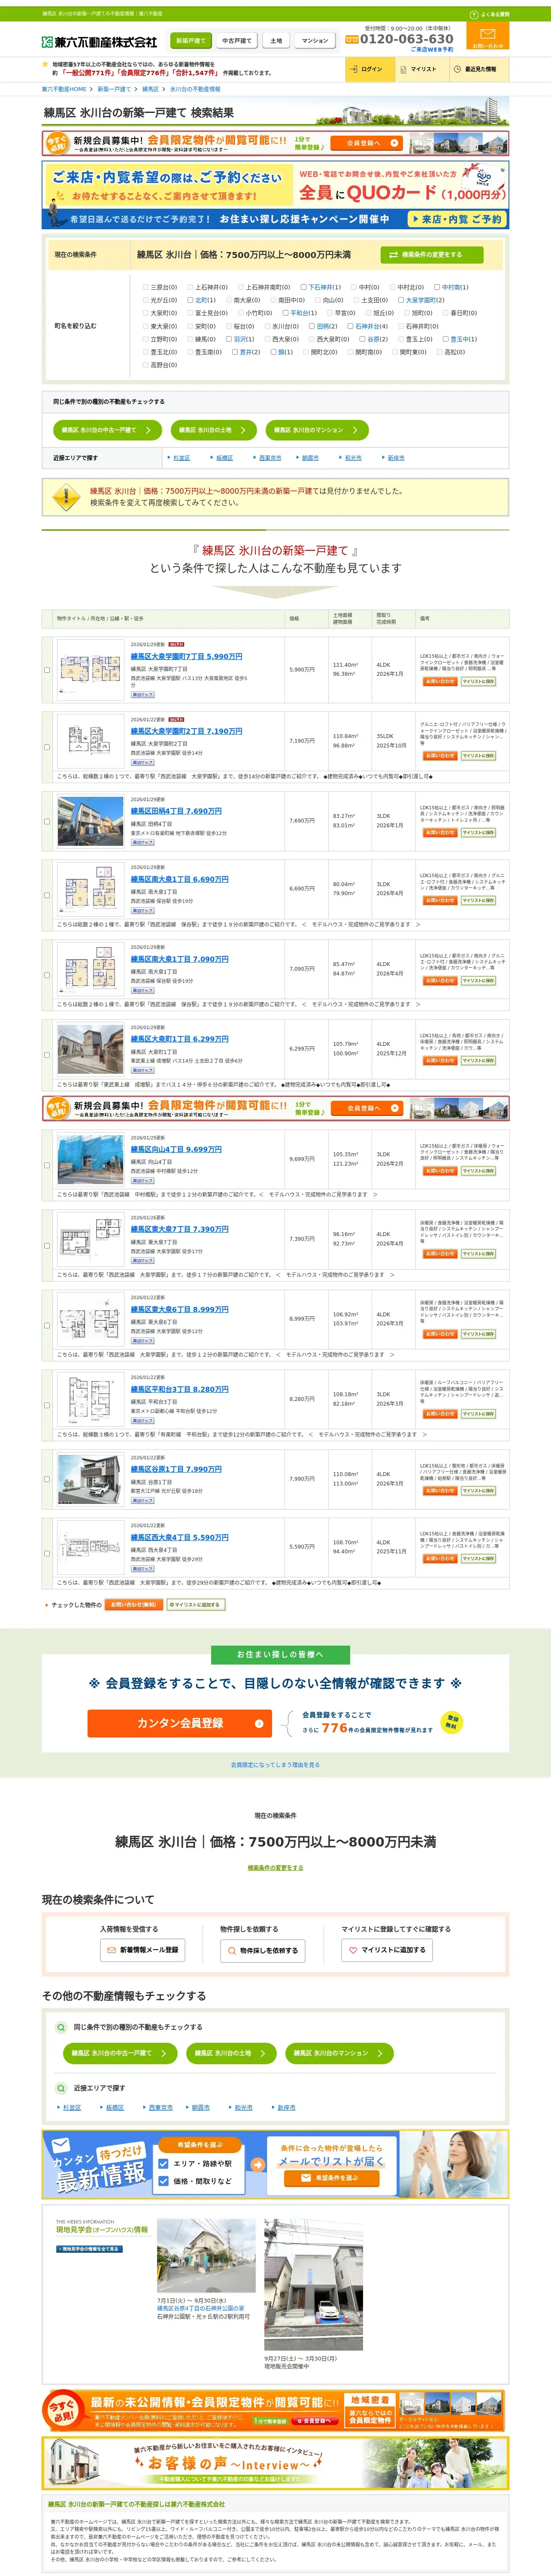Screen dimensions: 551x2576
Task: Open お客様の声 Interview banner
Action: click(x=275, y=2464)
